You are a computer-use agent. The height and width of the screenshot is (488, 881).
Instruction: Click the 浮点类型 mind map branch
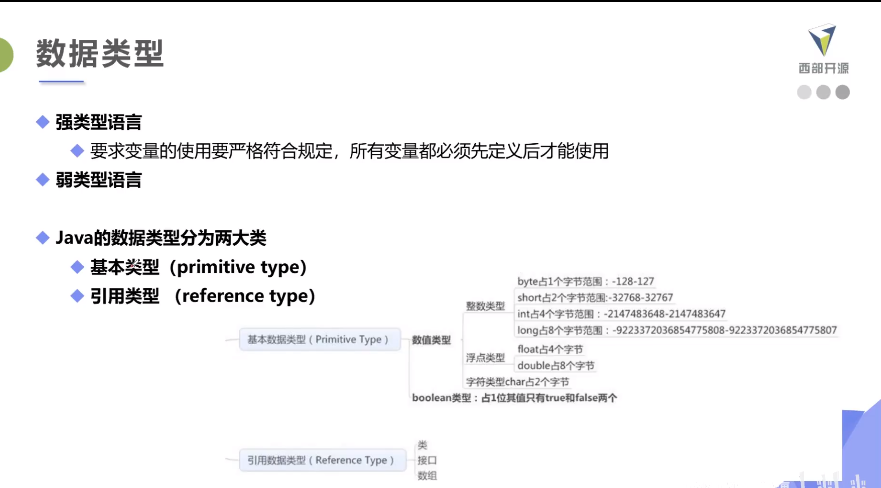485,358
